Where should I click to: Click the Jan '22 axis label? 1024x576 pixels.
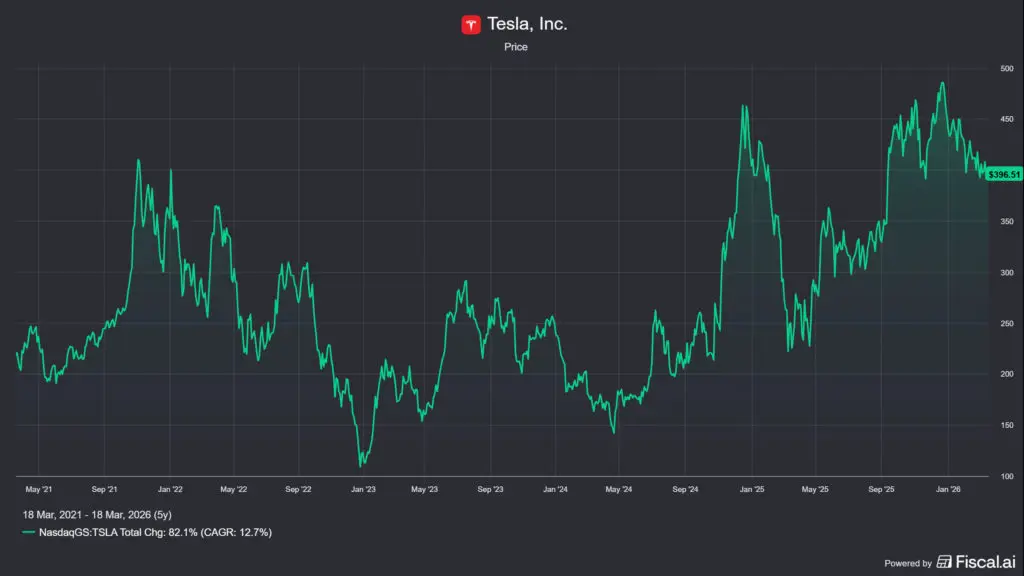(170, 489)
